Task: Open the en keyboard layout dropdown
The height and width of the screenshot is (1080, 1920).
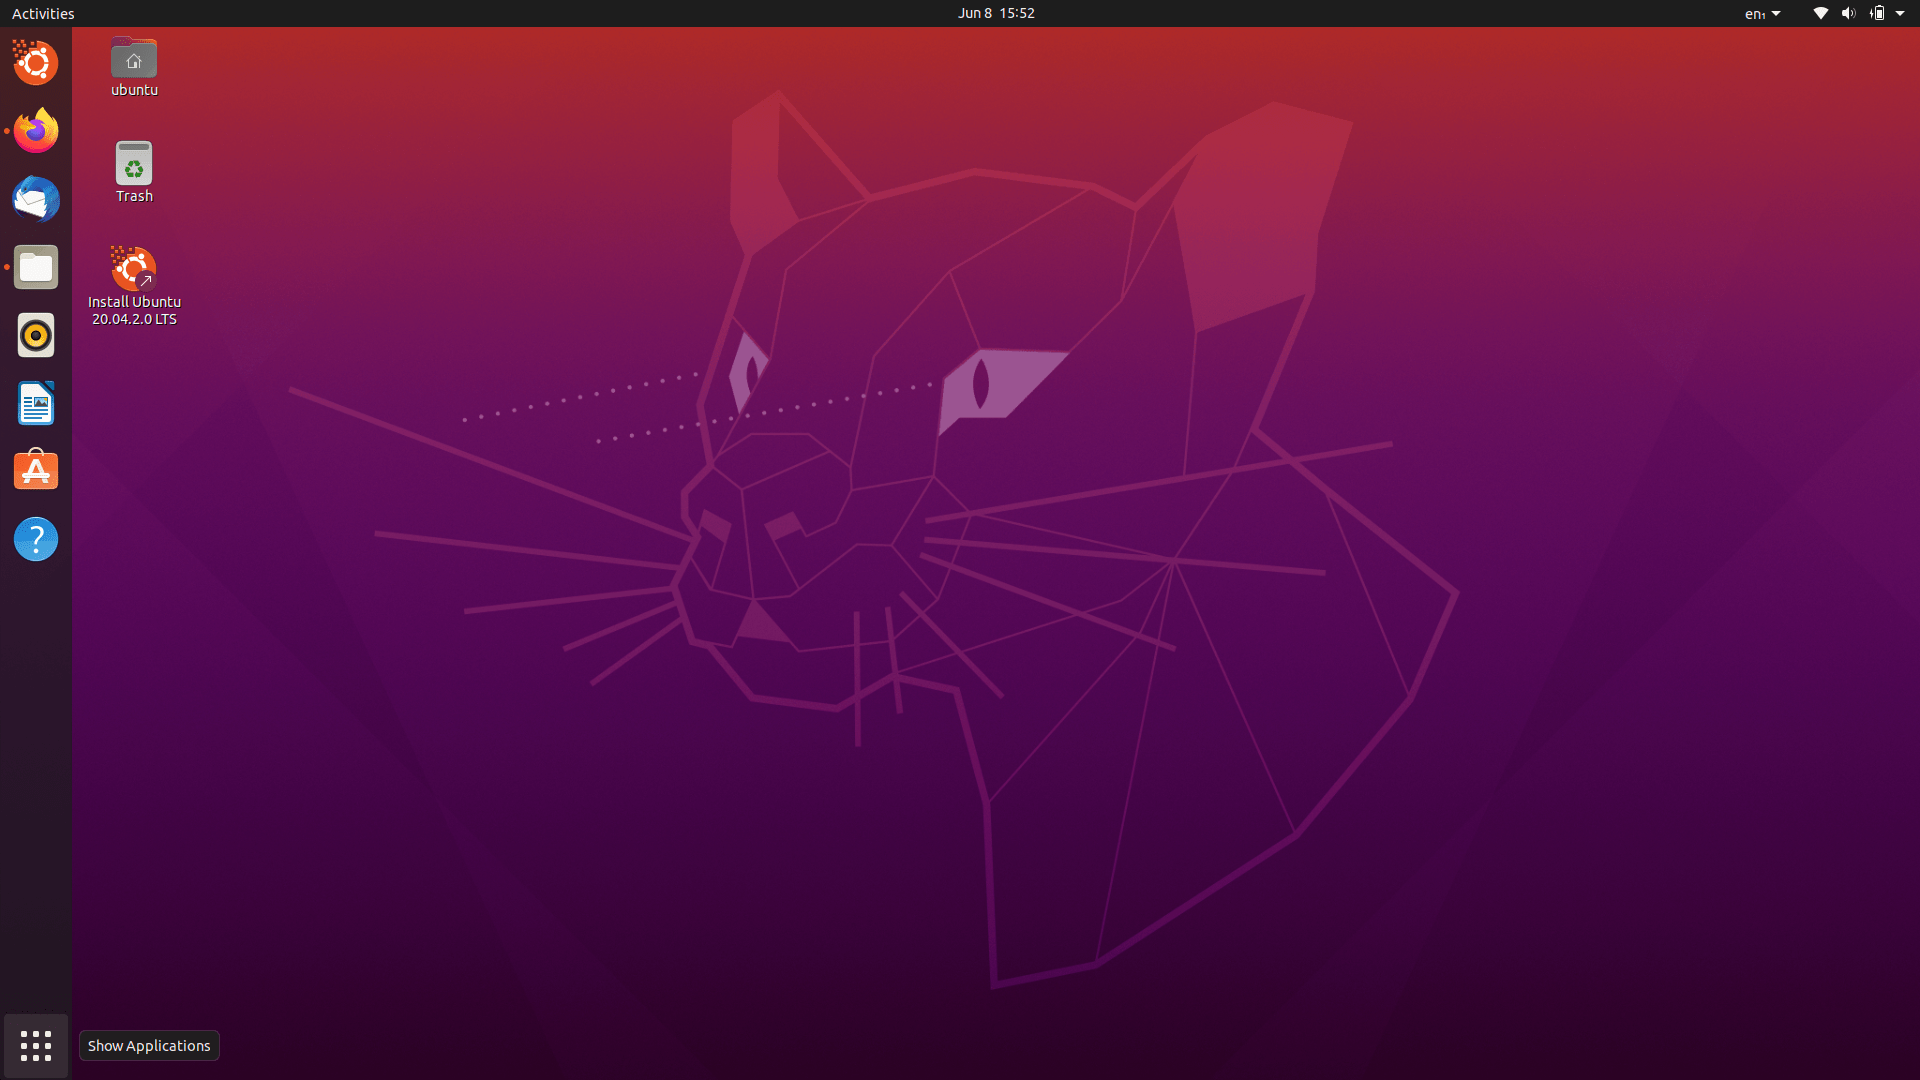Action: [1763, 13]
